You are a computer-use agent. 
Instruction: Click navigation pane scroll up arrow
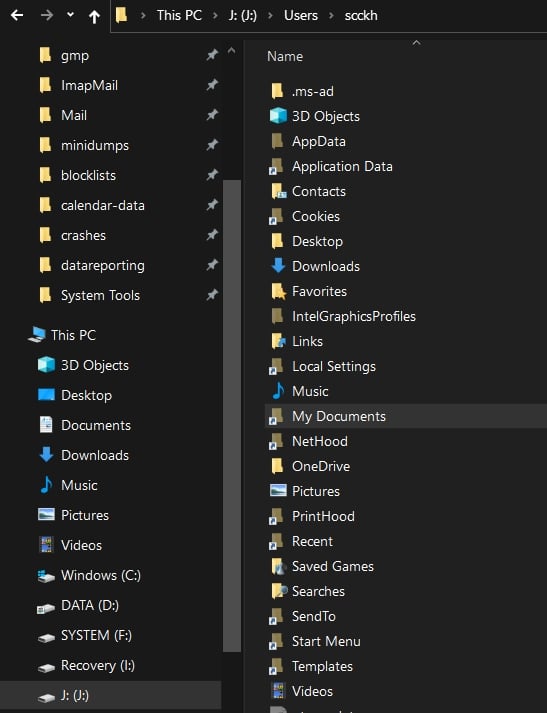[x=231, y=50]
